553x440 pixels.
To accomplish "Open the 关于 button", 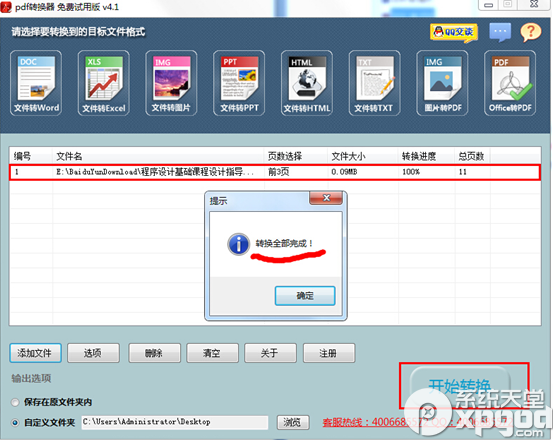I will tap(271, 353).
